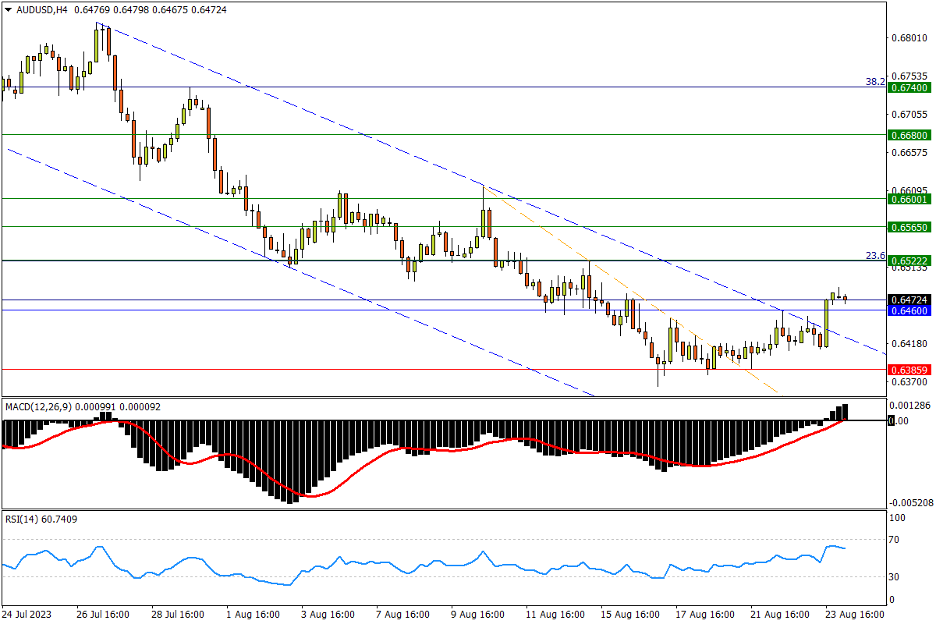Click the red 0.63859 support tag

[908, 370]
